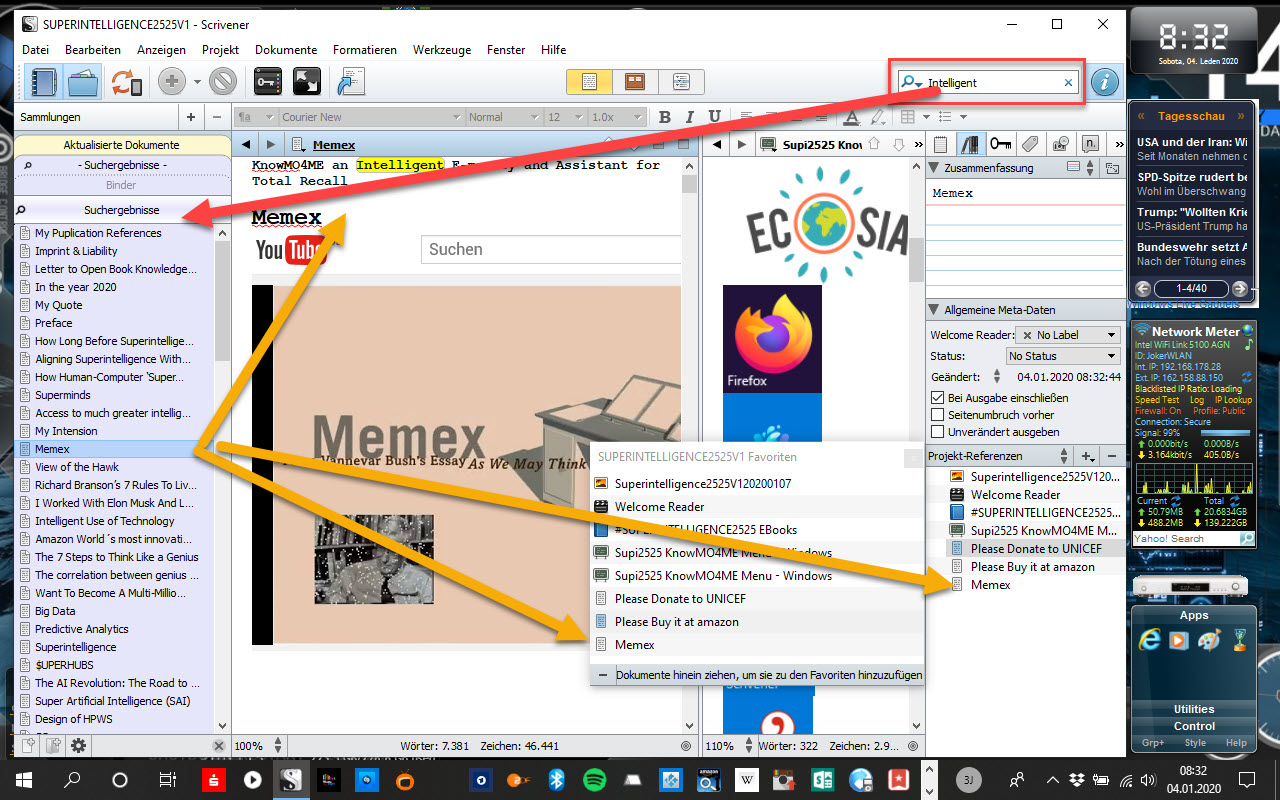Switch to Corkboard view mode

coord(634,82)
